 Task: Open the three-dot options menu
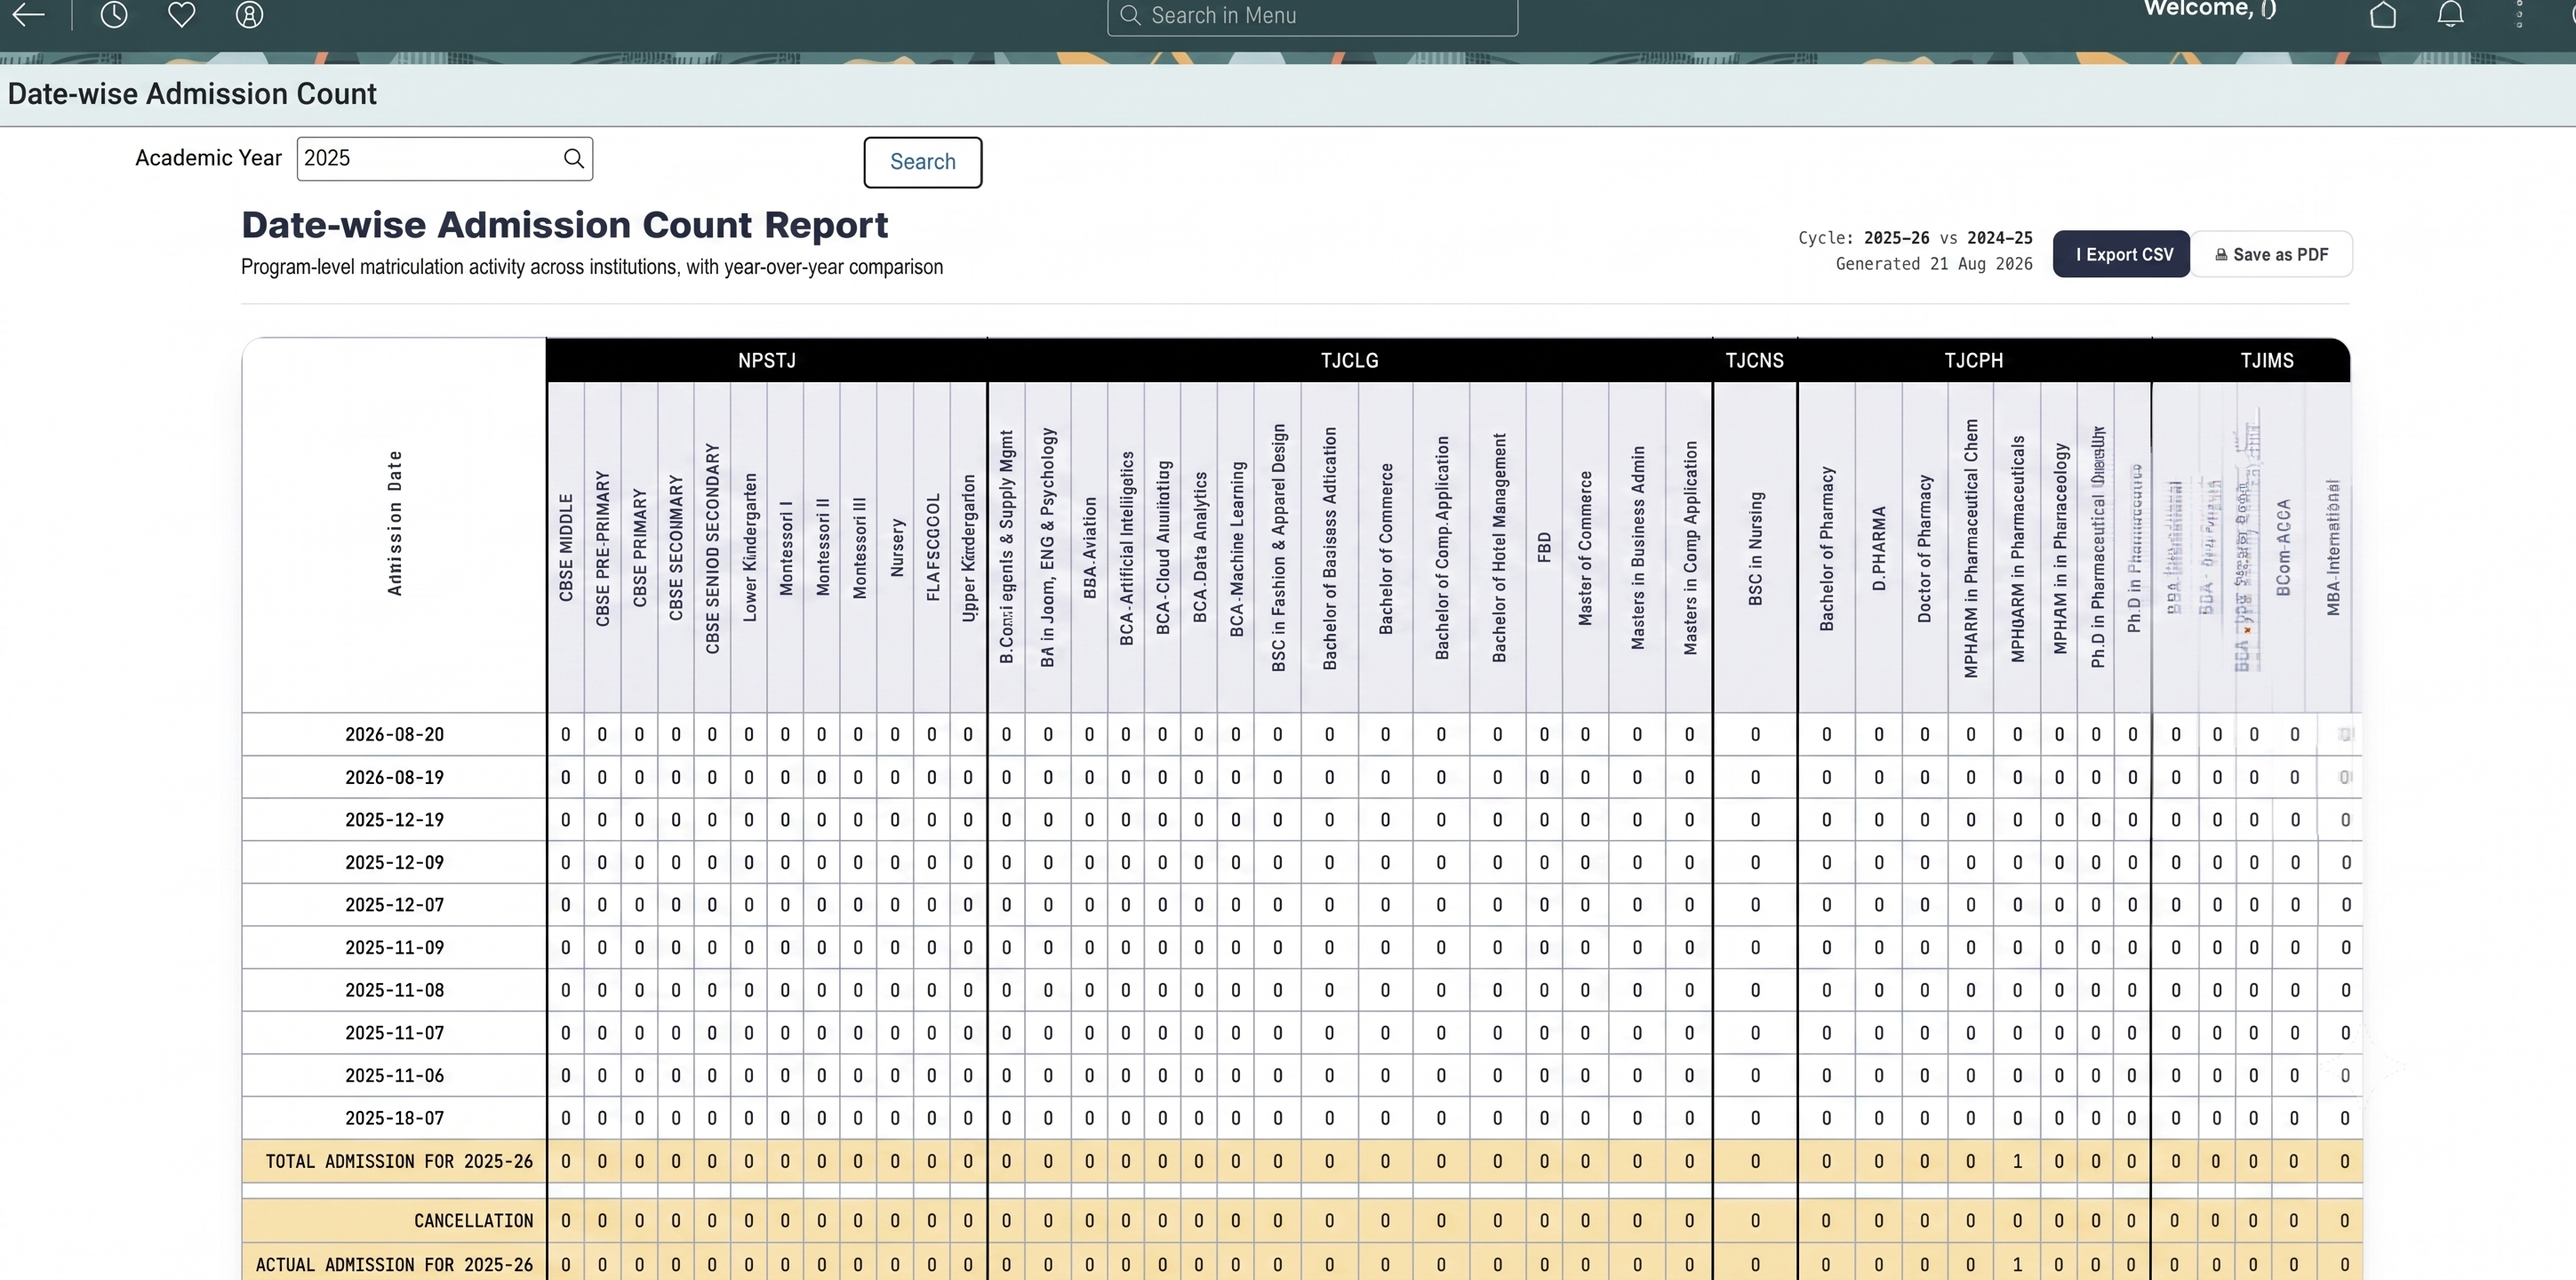point(2519,14)
